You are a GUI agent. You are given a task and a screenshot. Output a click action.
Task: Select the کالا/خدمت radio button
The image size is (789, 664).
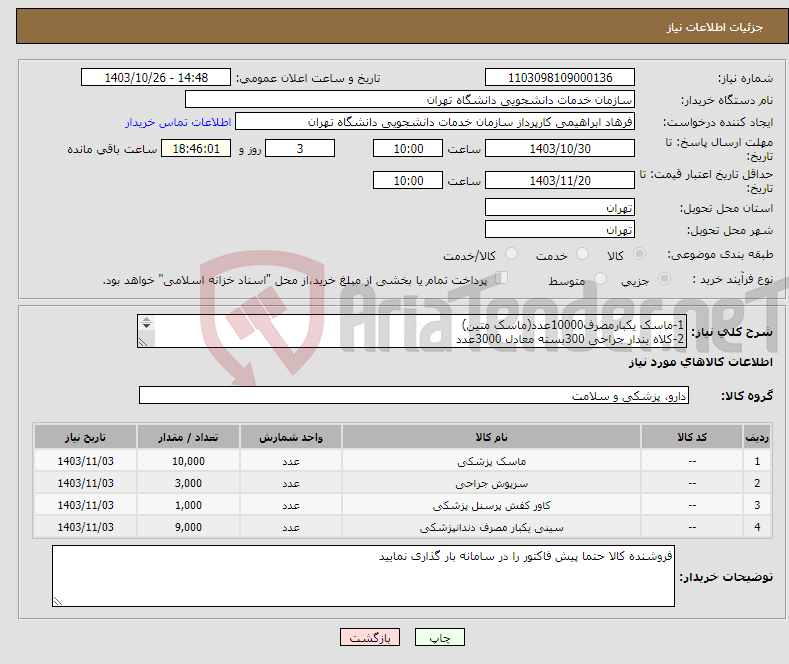511,254
